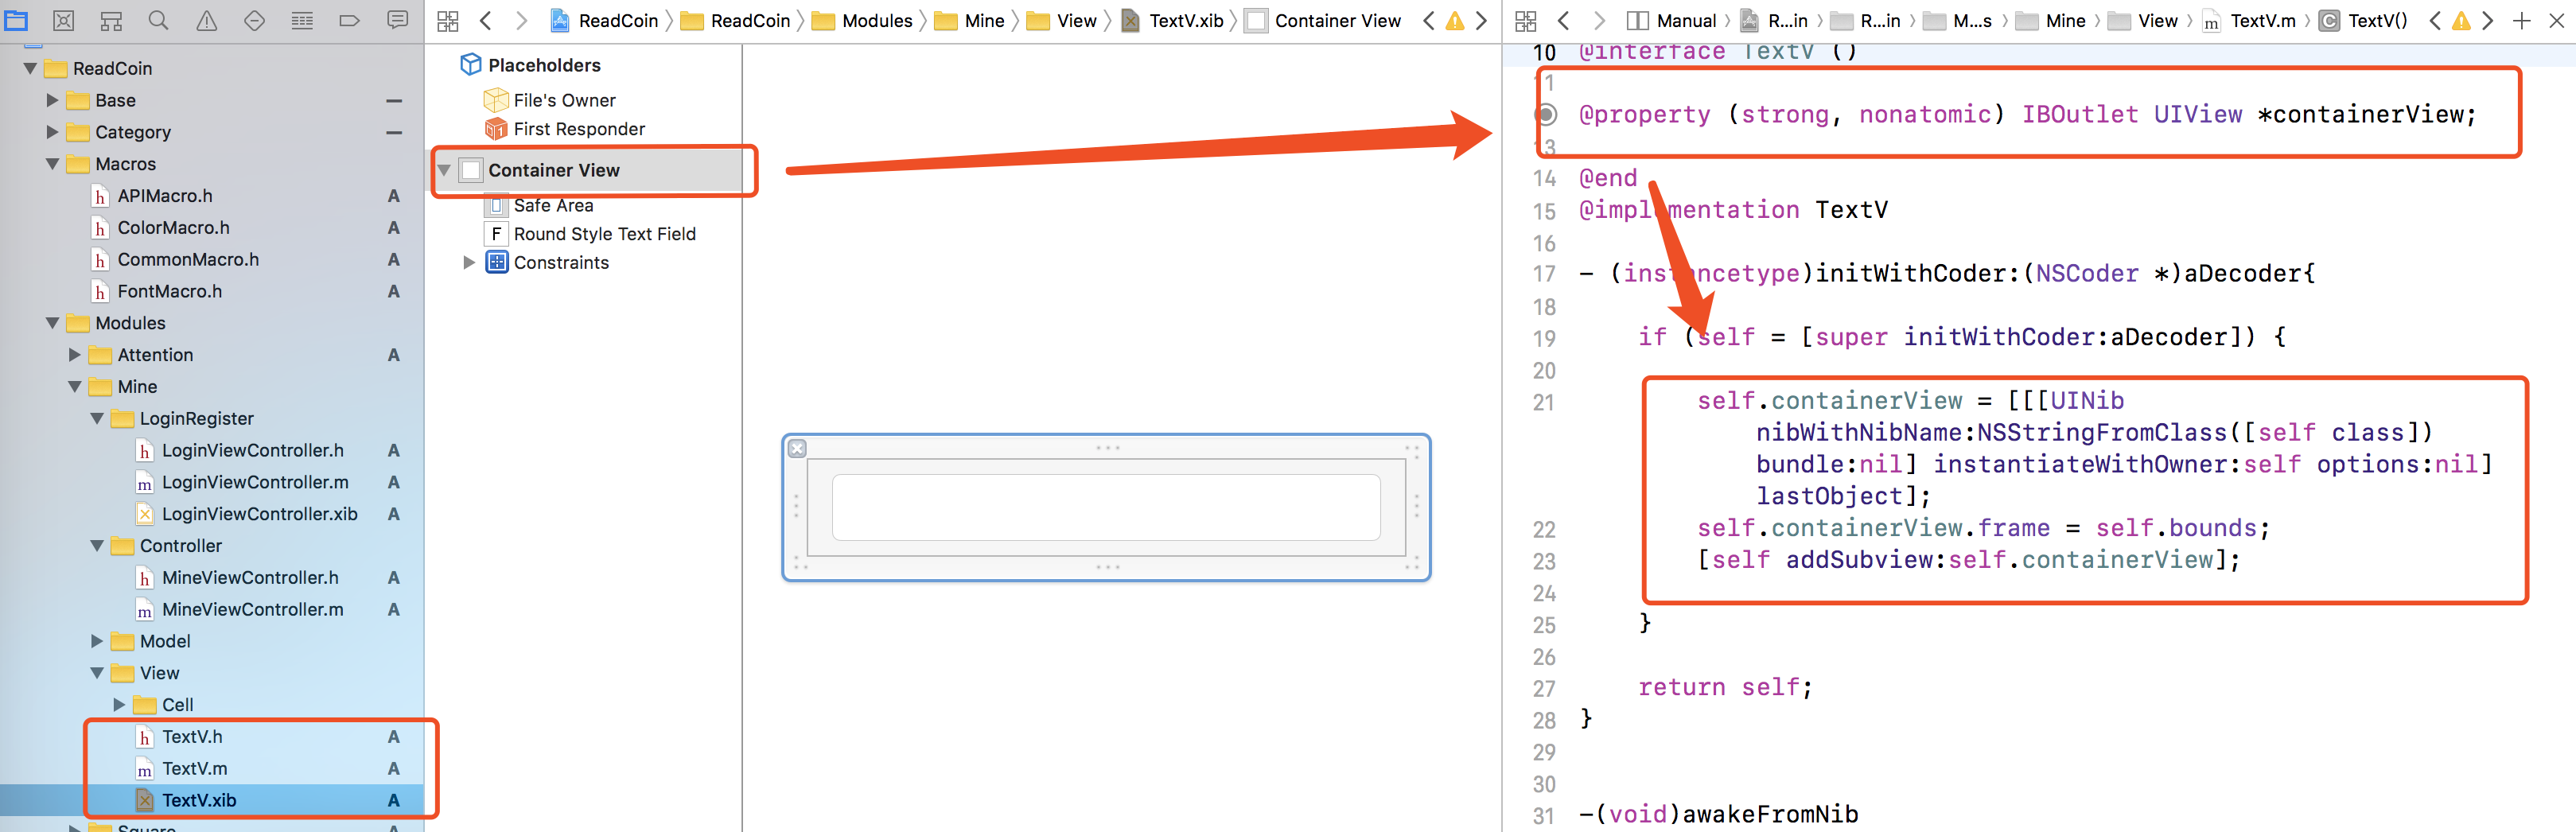This screenshot has height=832, width=2576.
Task: Open LoginViewController.m file
Action: point(255,483)
